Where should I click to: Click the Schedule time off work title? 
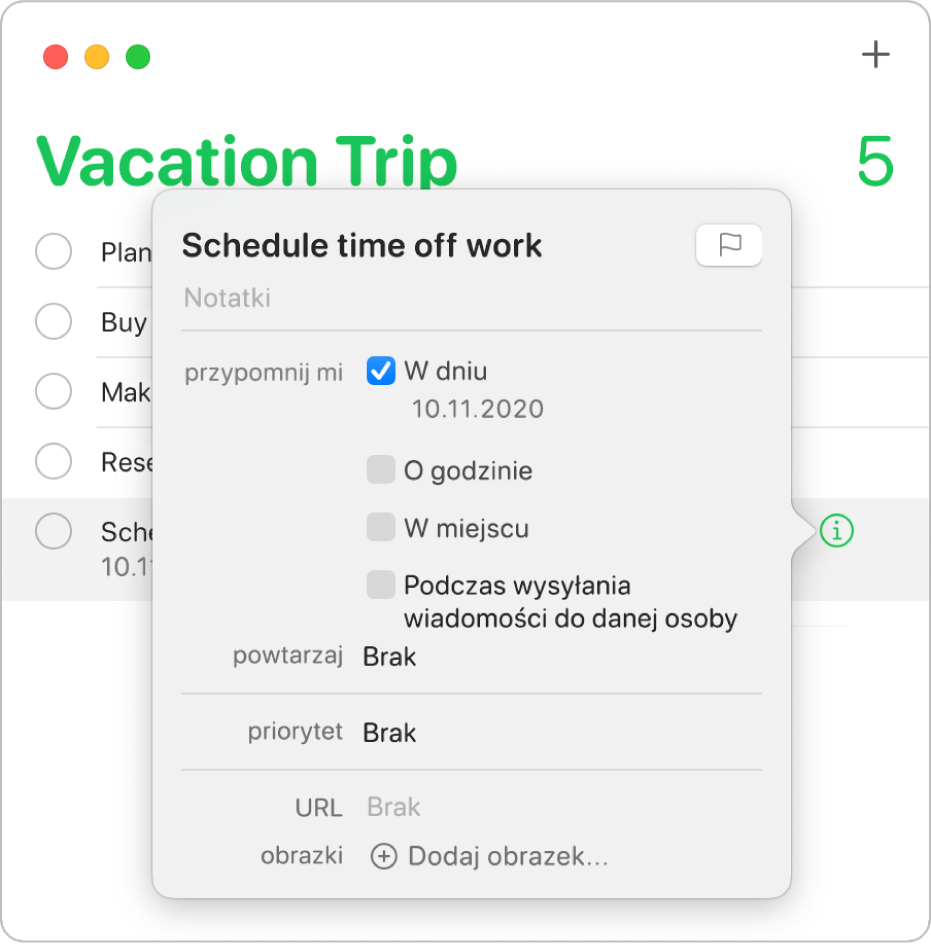(x=362, y=245)
